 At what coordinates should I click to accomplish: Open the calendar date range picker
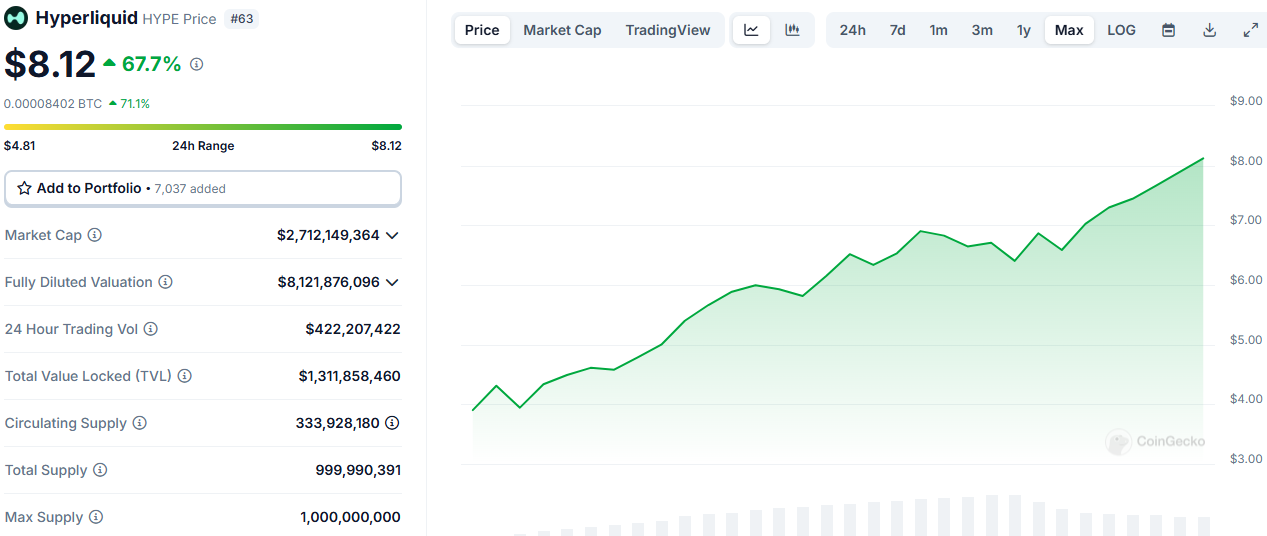(x=1168, y=30)
